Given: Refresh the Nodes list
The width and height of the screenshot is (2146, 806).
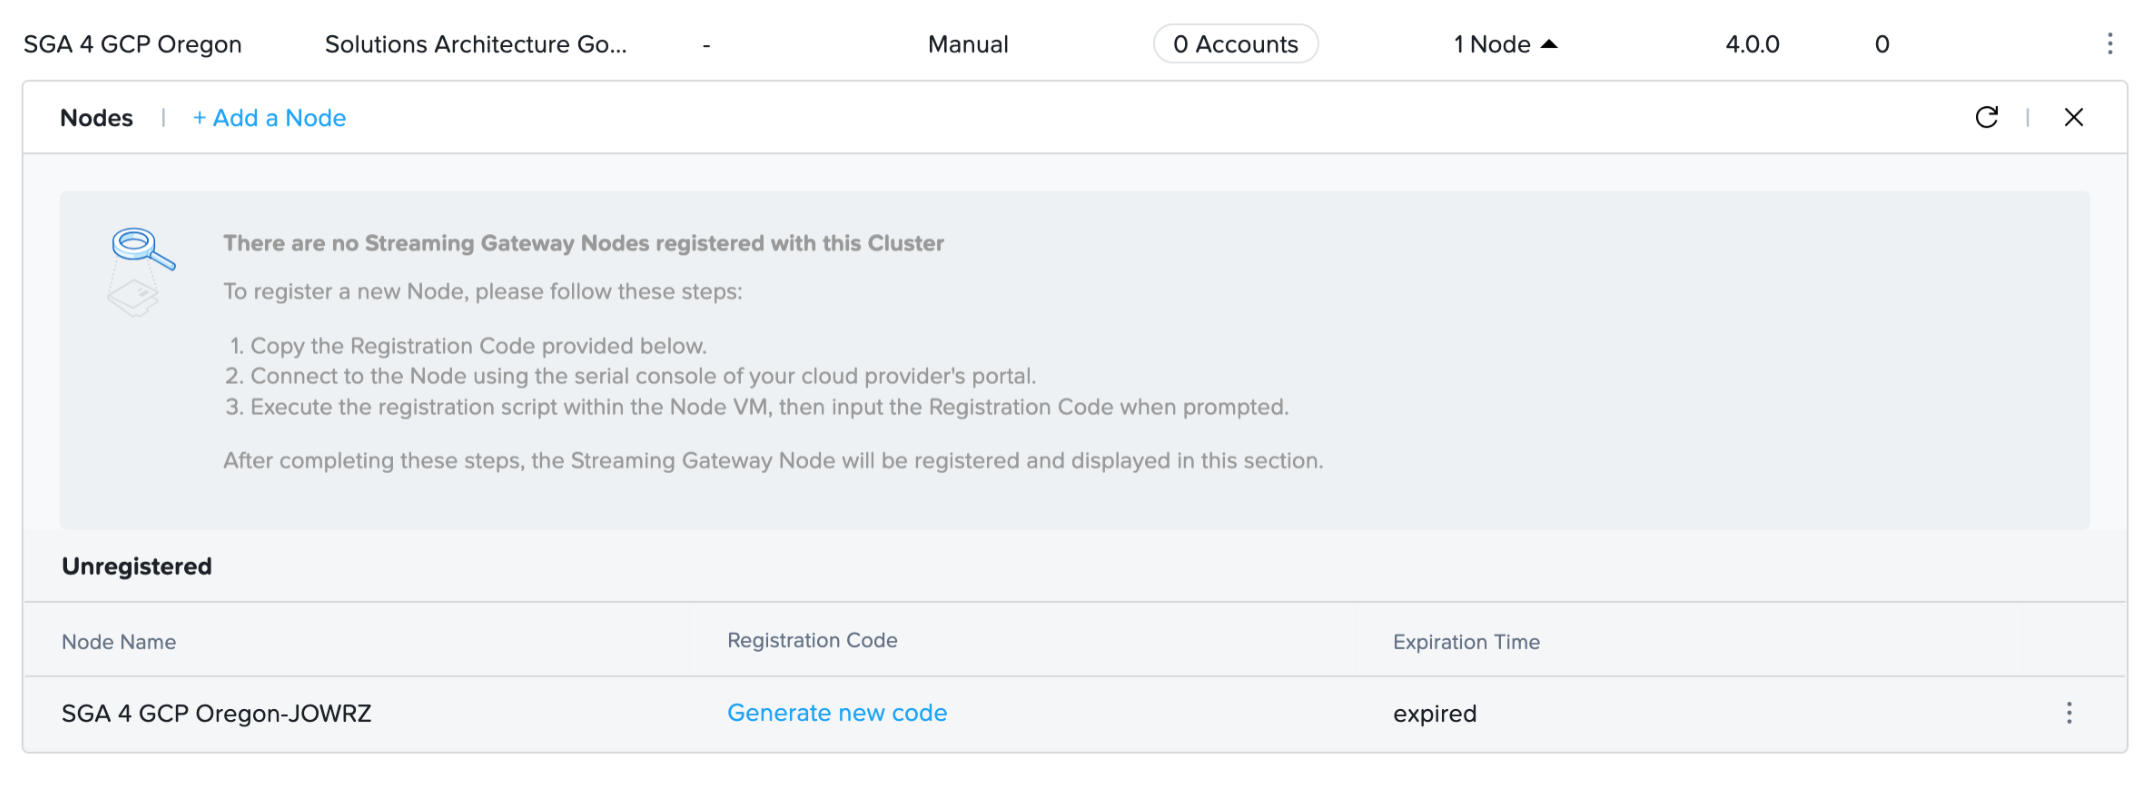Looking at the screenshot, I should tap(1986, 118).
